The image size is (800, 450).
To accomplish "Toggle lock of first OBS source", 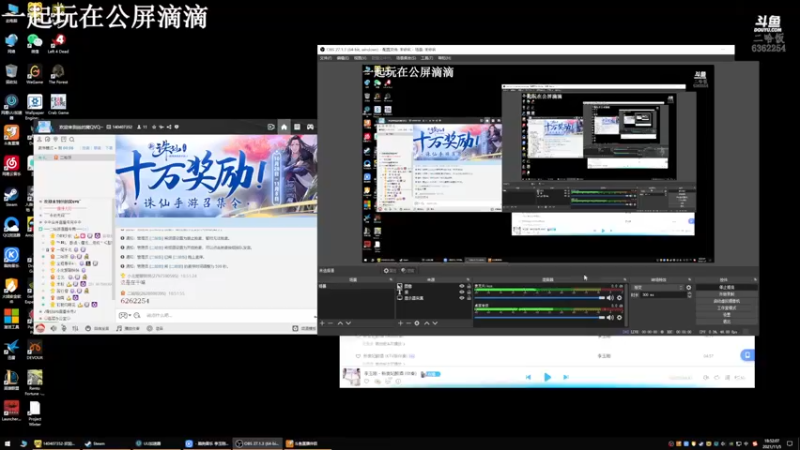I will pyautogui.click(x=469, y=286).
